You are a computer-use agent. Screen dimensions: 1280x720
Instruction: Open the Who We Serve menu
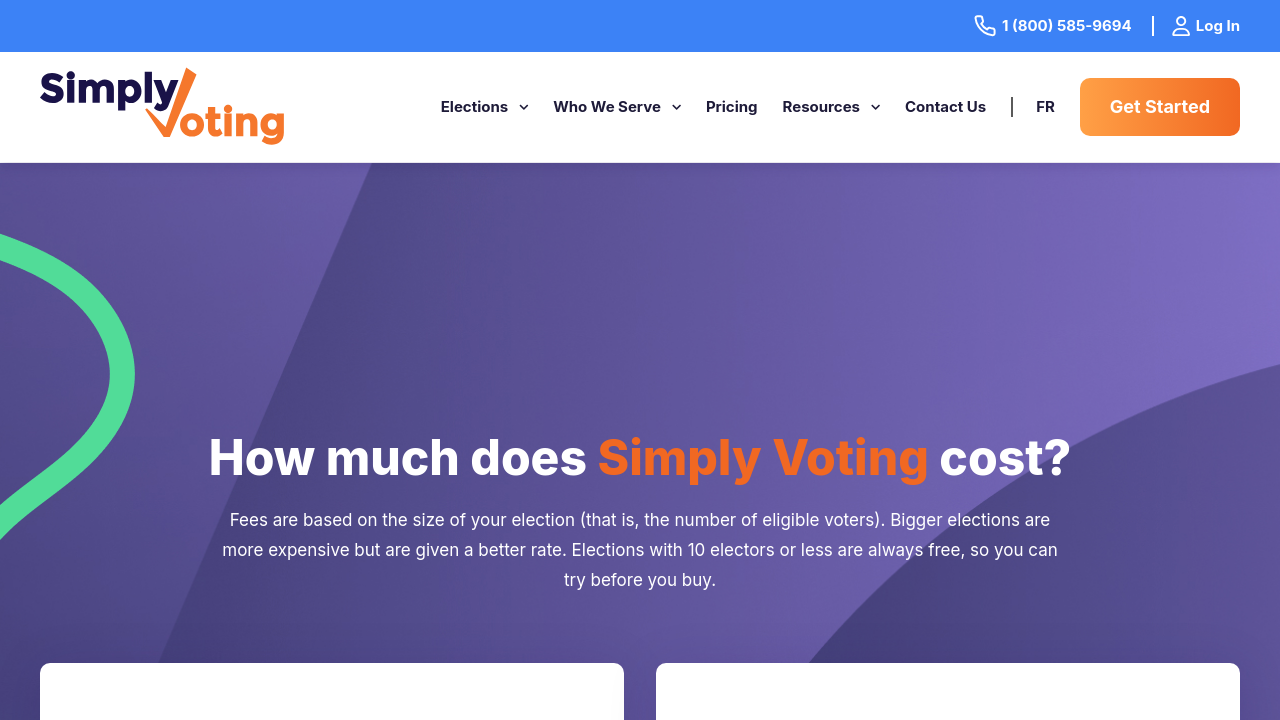coord(607,107)
